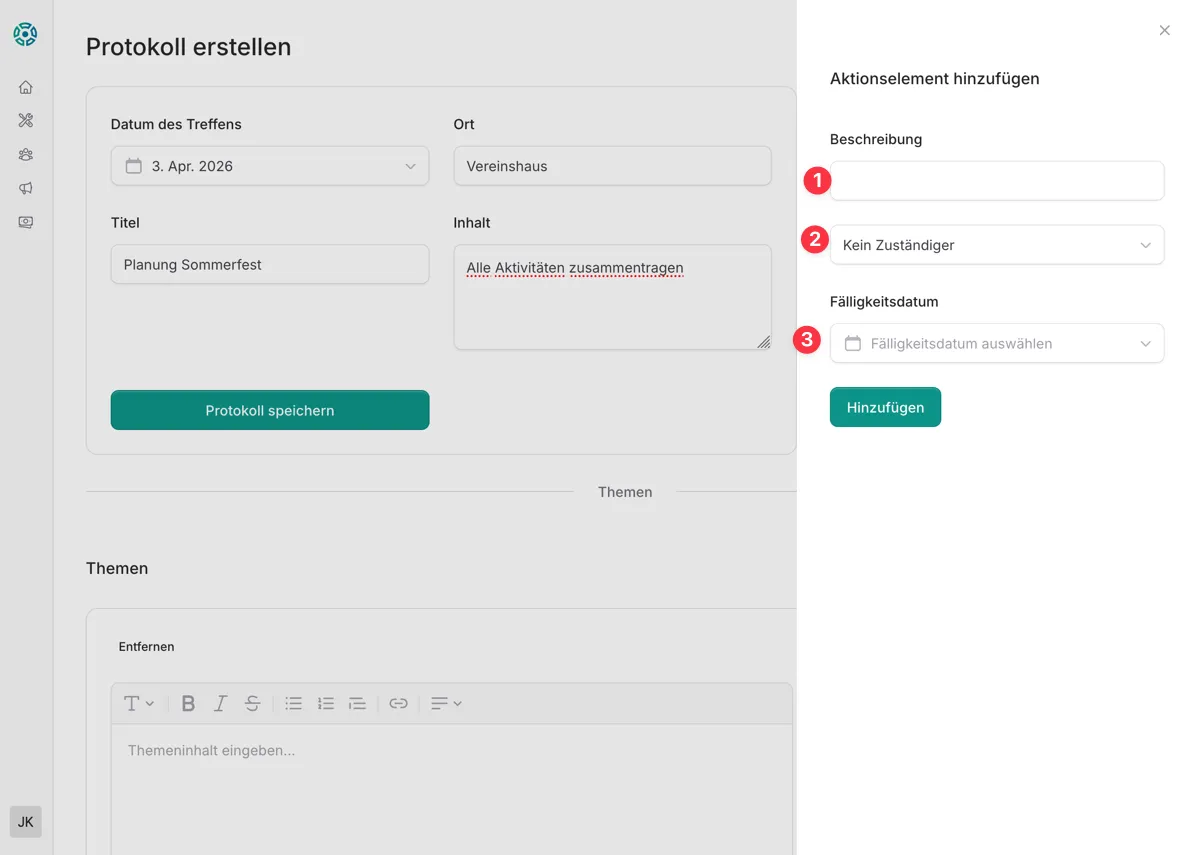Close the 'Aktionselement hinzufügen' side panel

click(1164, 31)
